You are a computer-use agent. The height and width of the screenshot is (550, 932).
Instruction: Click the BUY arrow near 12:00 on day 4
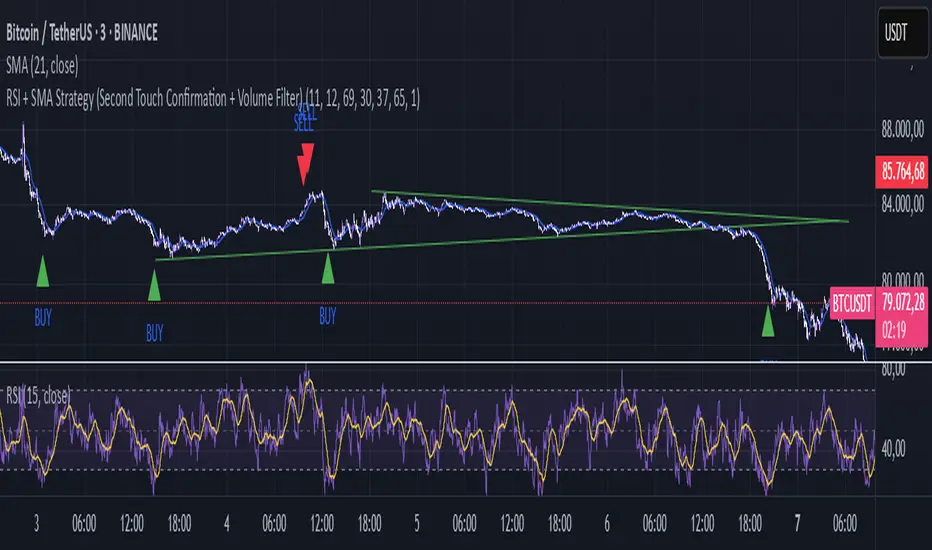[x=328, y=267]
